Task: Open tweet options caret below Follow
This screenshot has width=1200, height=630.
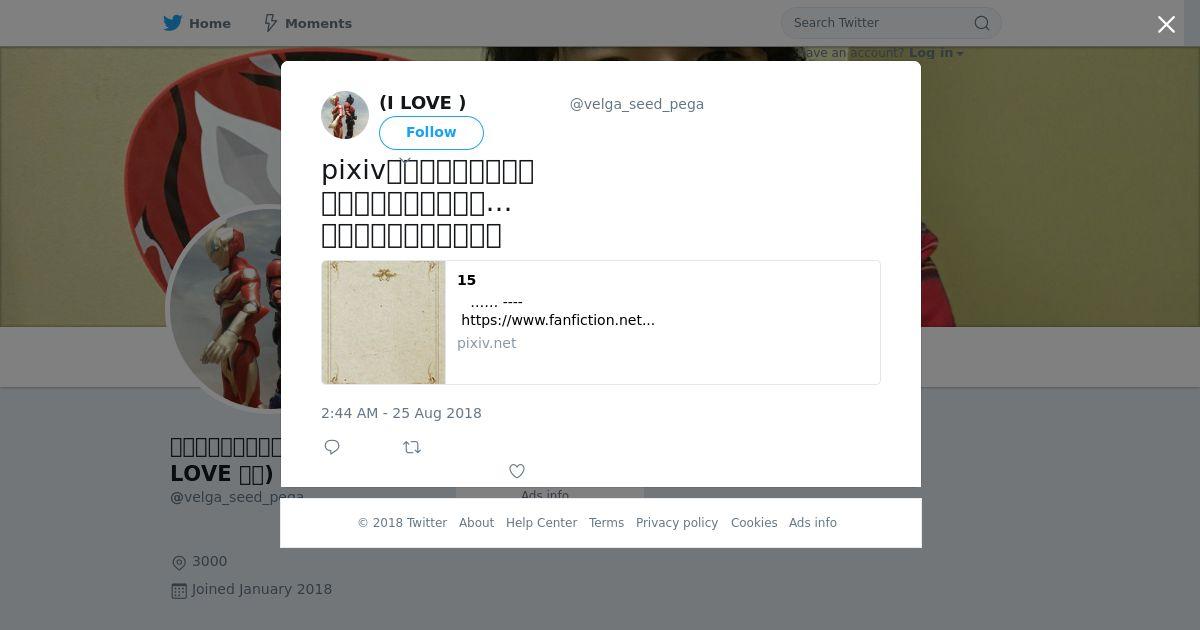Action: coord(405,160)
